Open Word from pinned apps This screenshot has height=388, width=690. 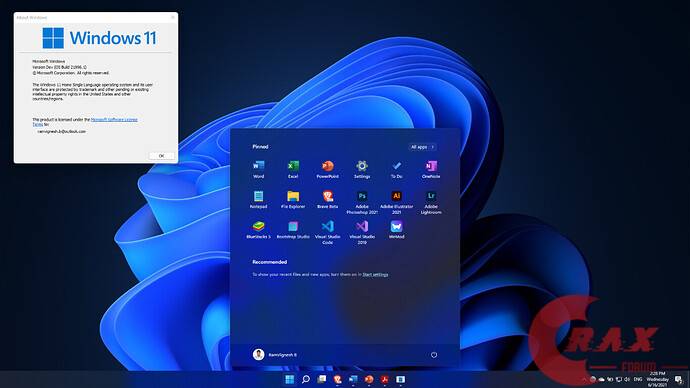258,169
